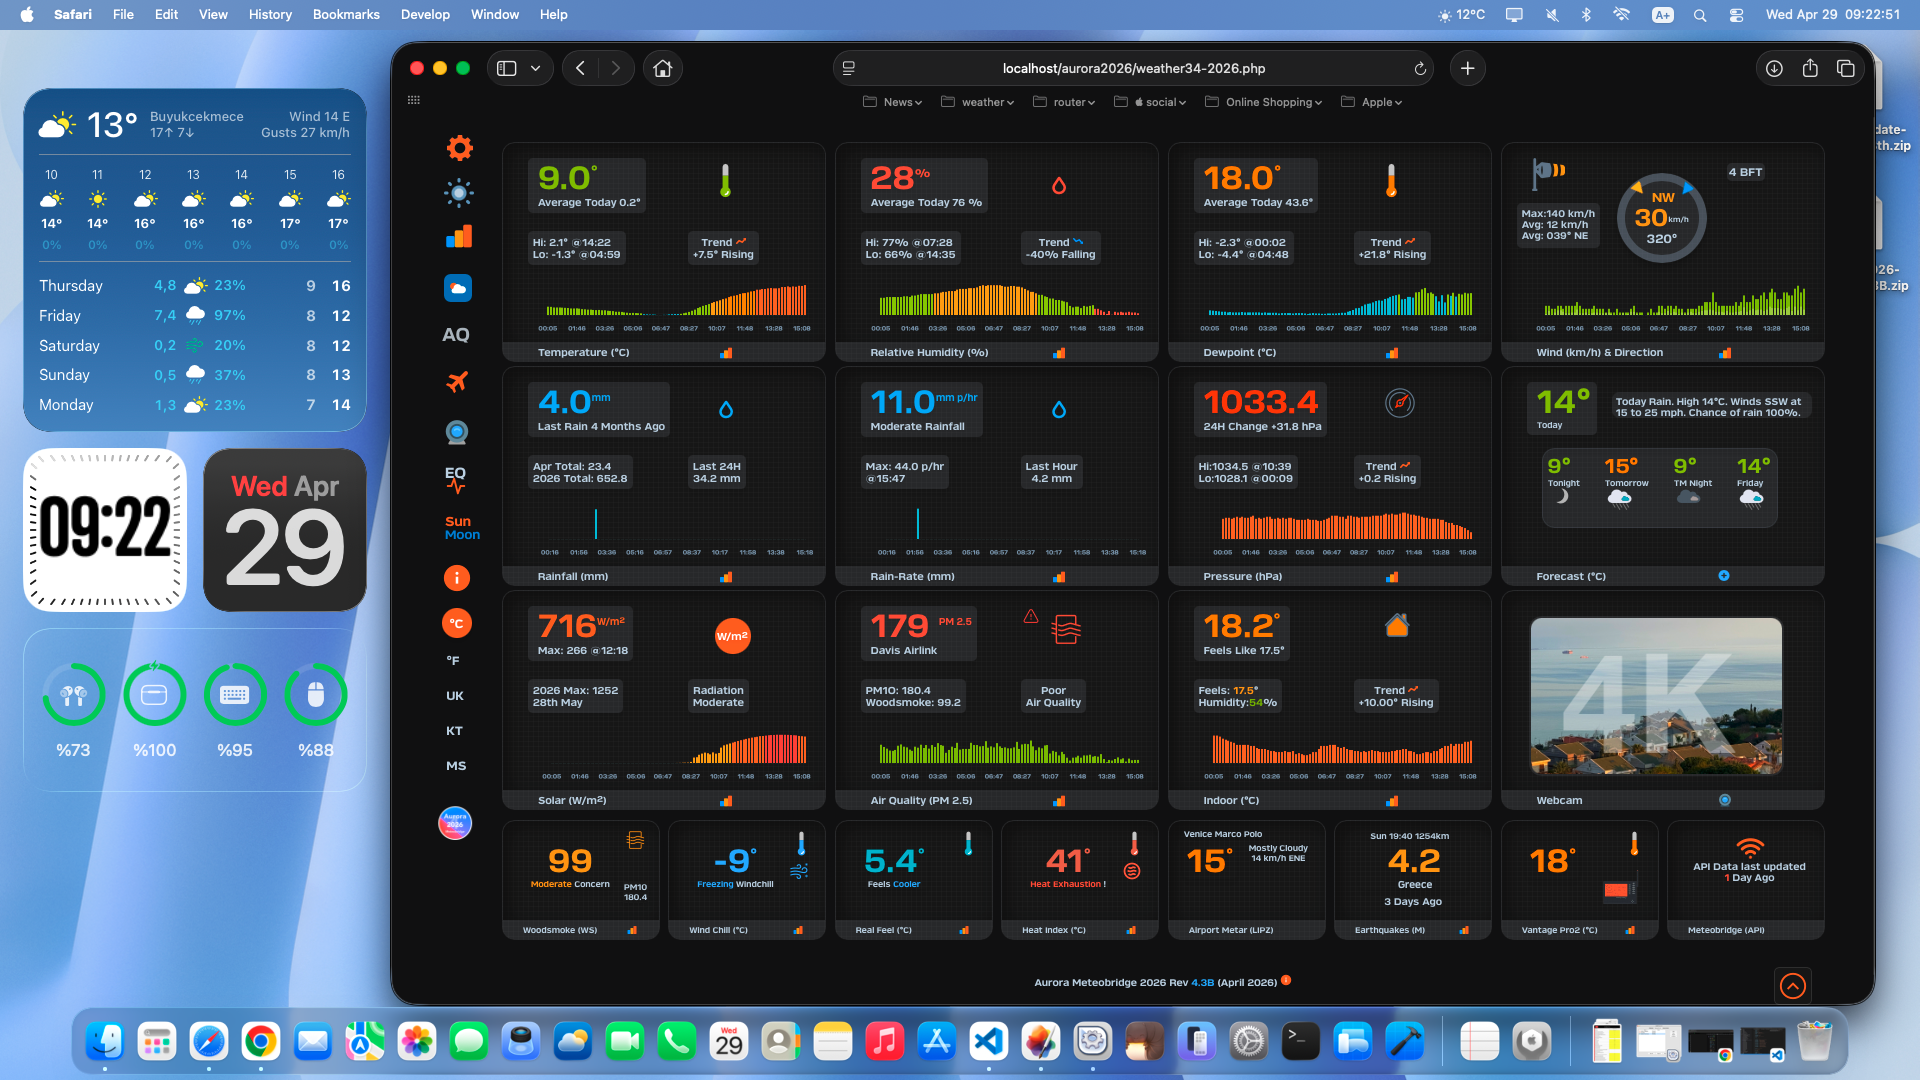Toggle the orange °C unit button

pos(456,622)
